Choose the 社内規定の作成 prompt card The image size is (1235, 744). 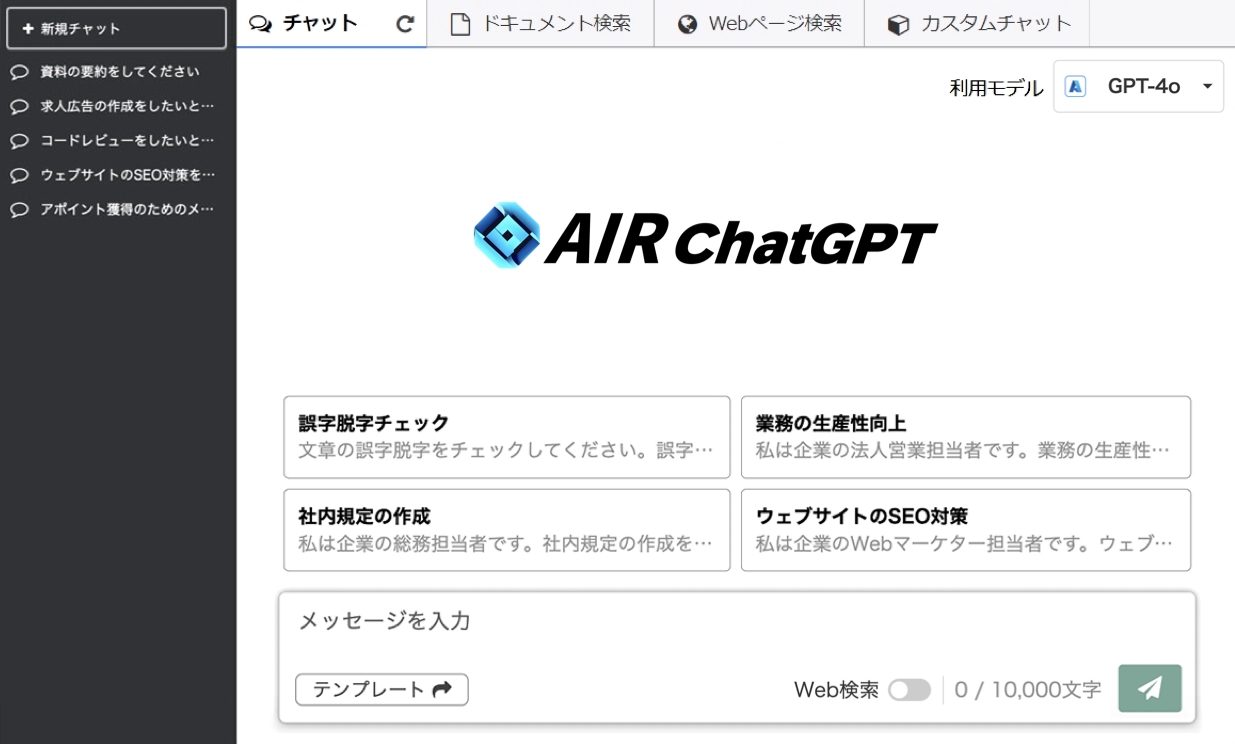(x=507, y=530)
